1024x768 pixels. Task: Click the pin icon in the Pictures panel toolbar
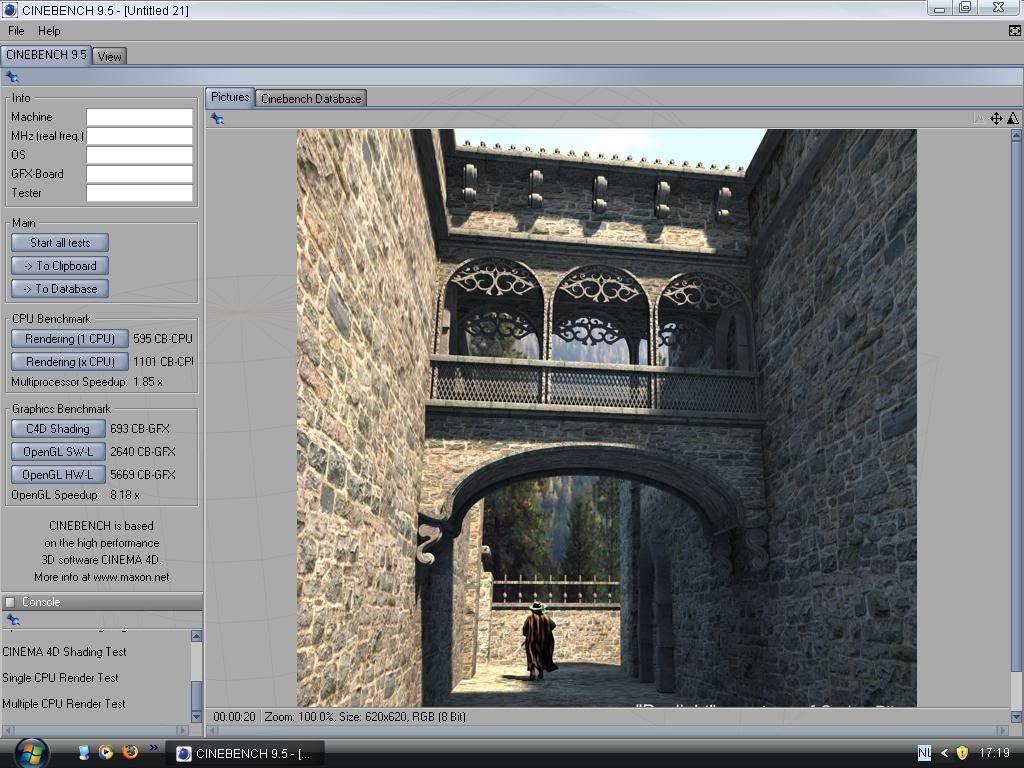point(217,119)
